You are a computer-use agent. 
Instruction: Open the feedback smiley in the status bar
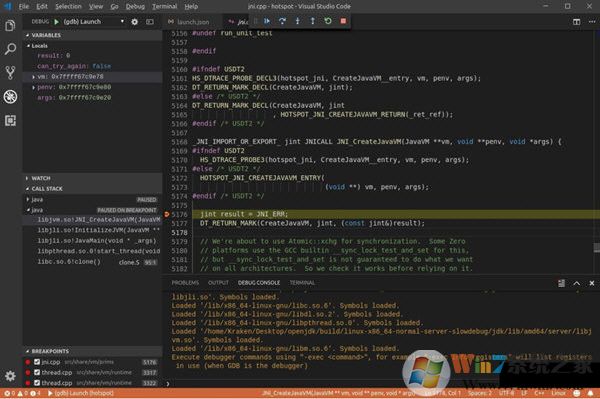(x=577, y=393)
